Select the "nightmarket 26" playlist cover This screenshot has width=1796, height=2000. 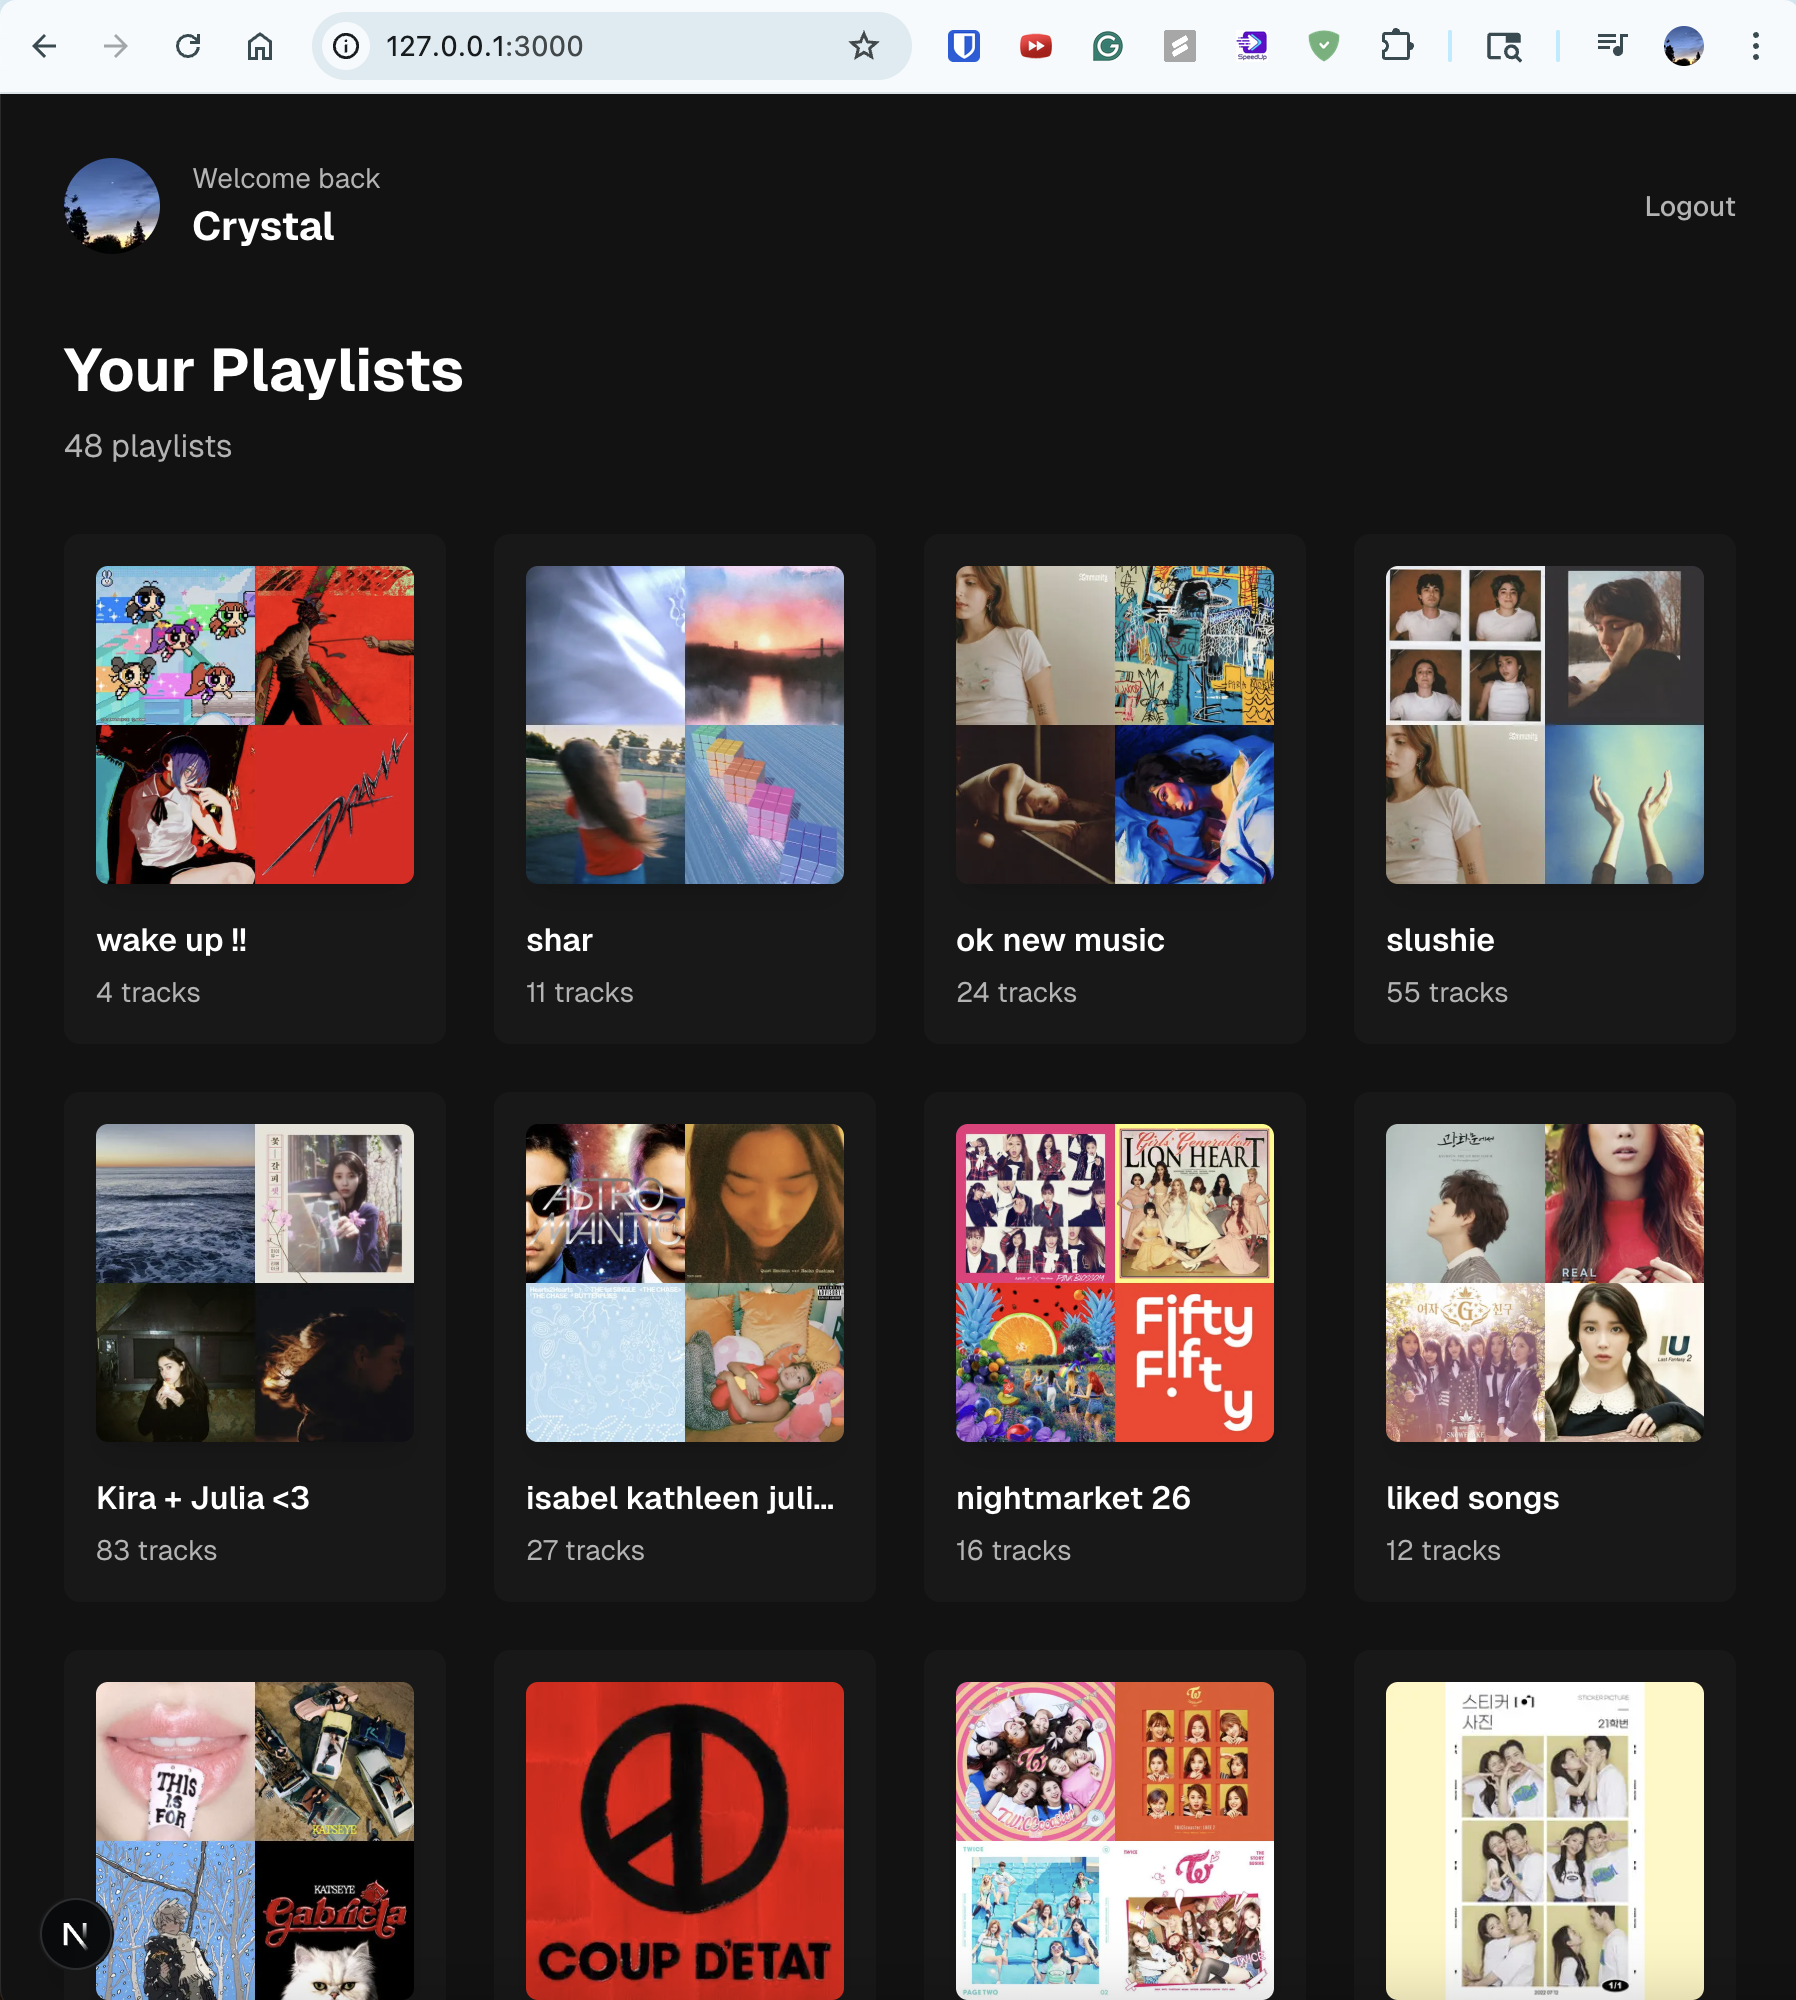tap(1114, 1283)
